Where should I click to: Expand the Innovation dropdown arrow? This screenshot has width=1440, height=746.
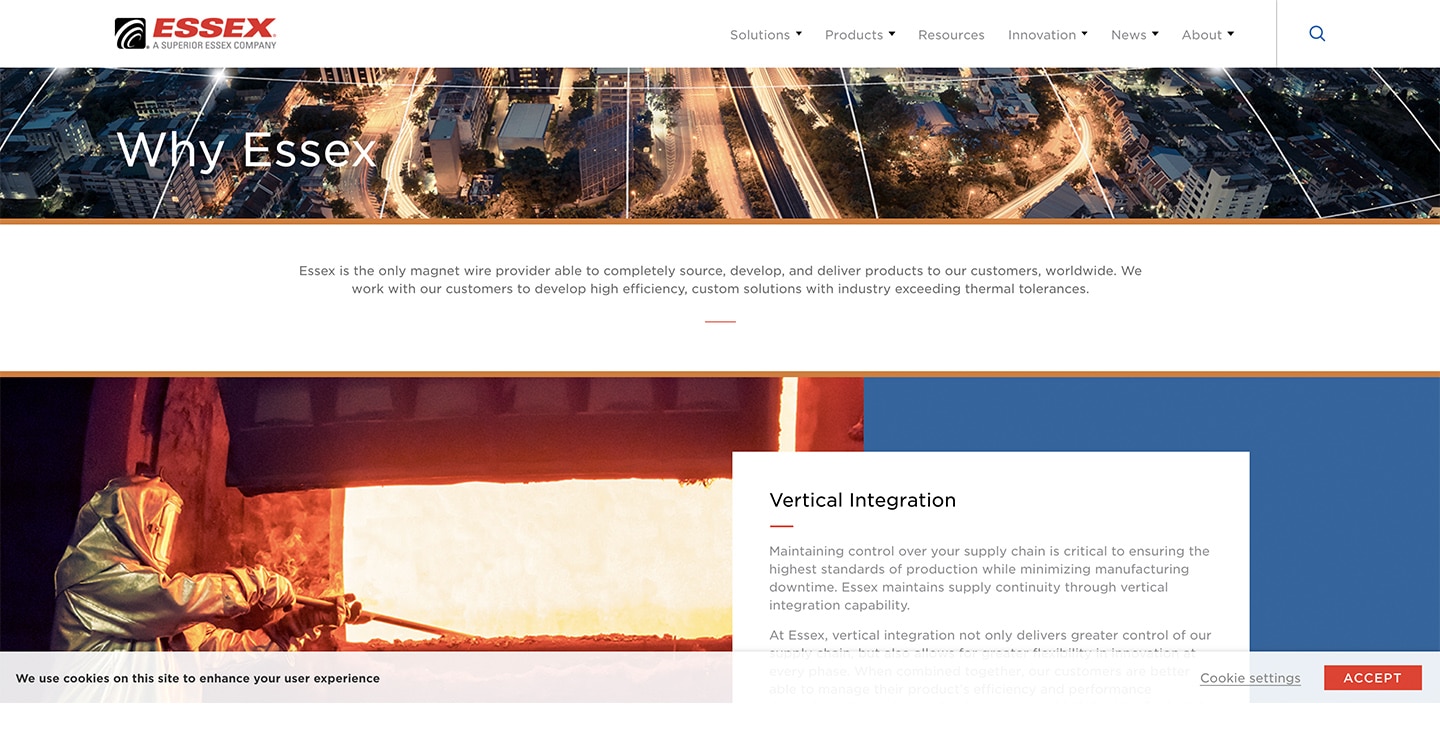point(1085,34)
